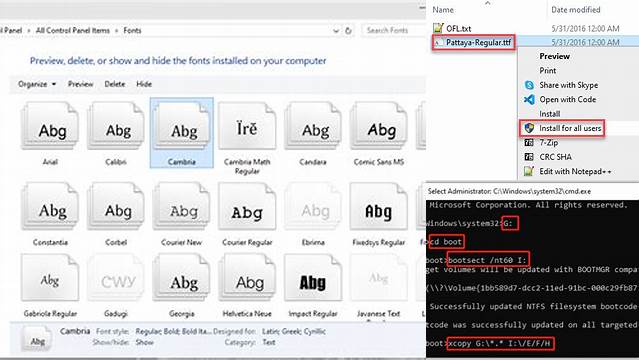Click the bootsect /nt60 I: command text
Viewport: 639px width, 360px height.
pos(488,260)
